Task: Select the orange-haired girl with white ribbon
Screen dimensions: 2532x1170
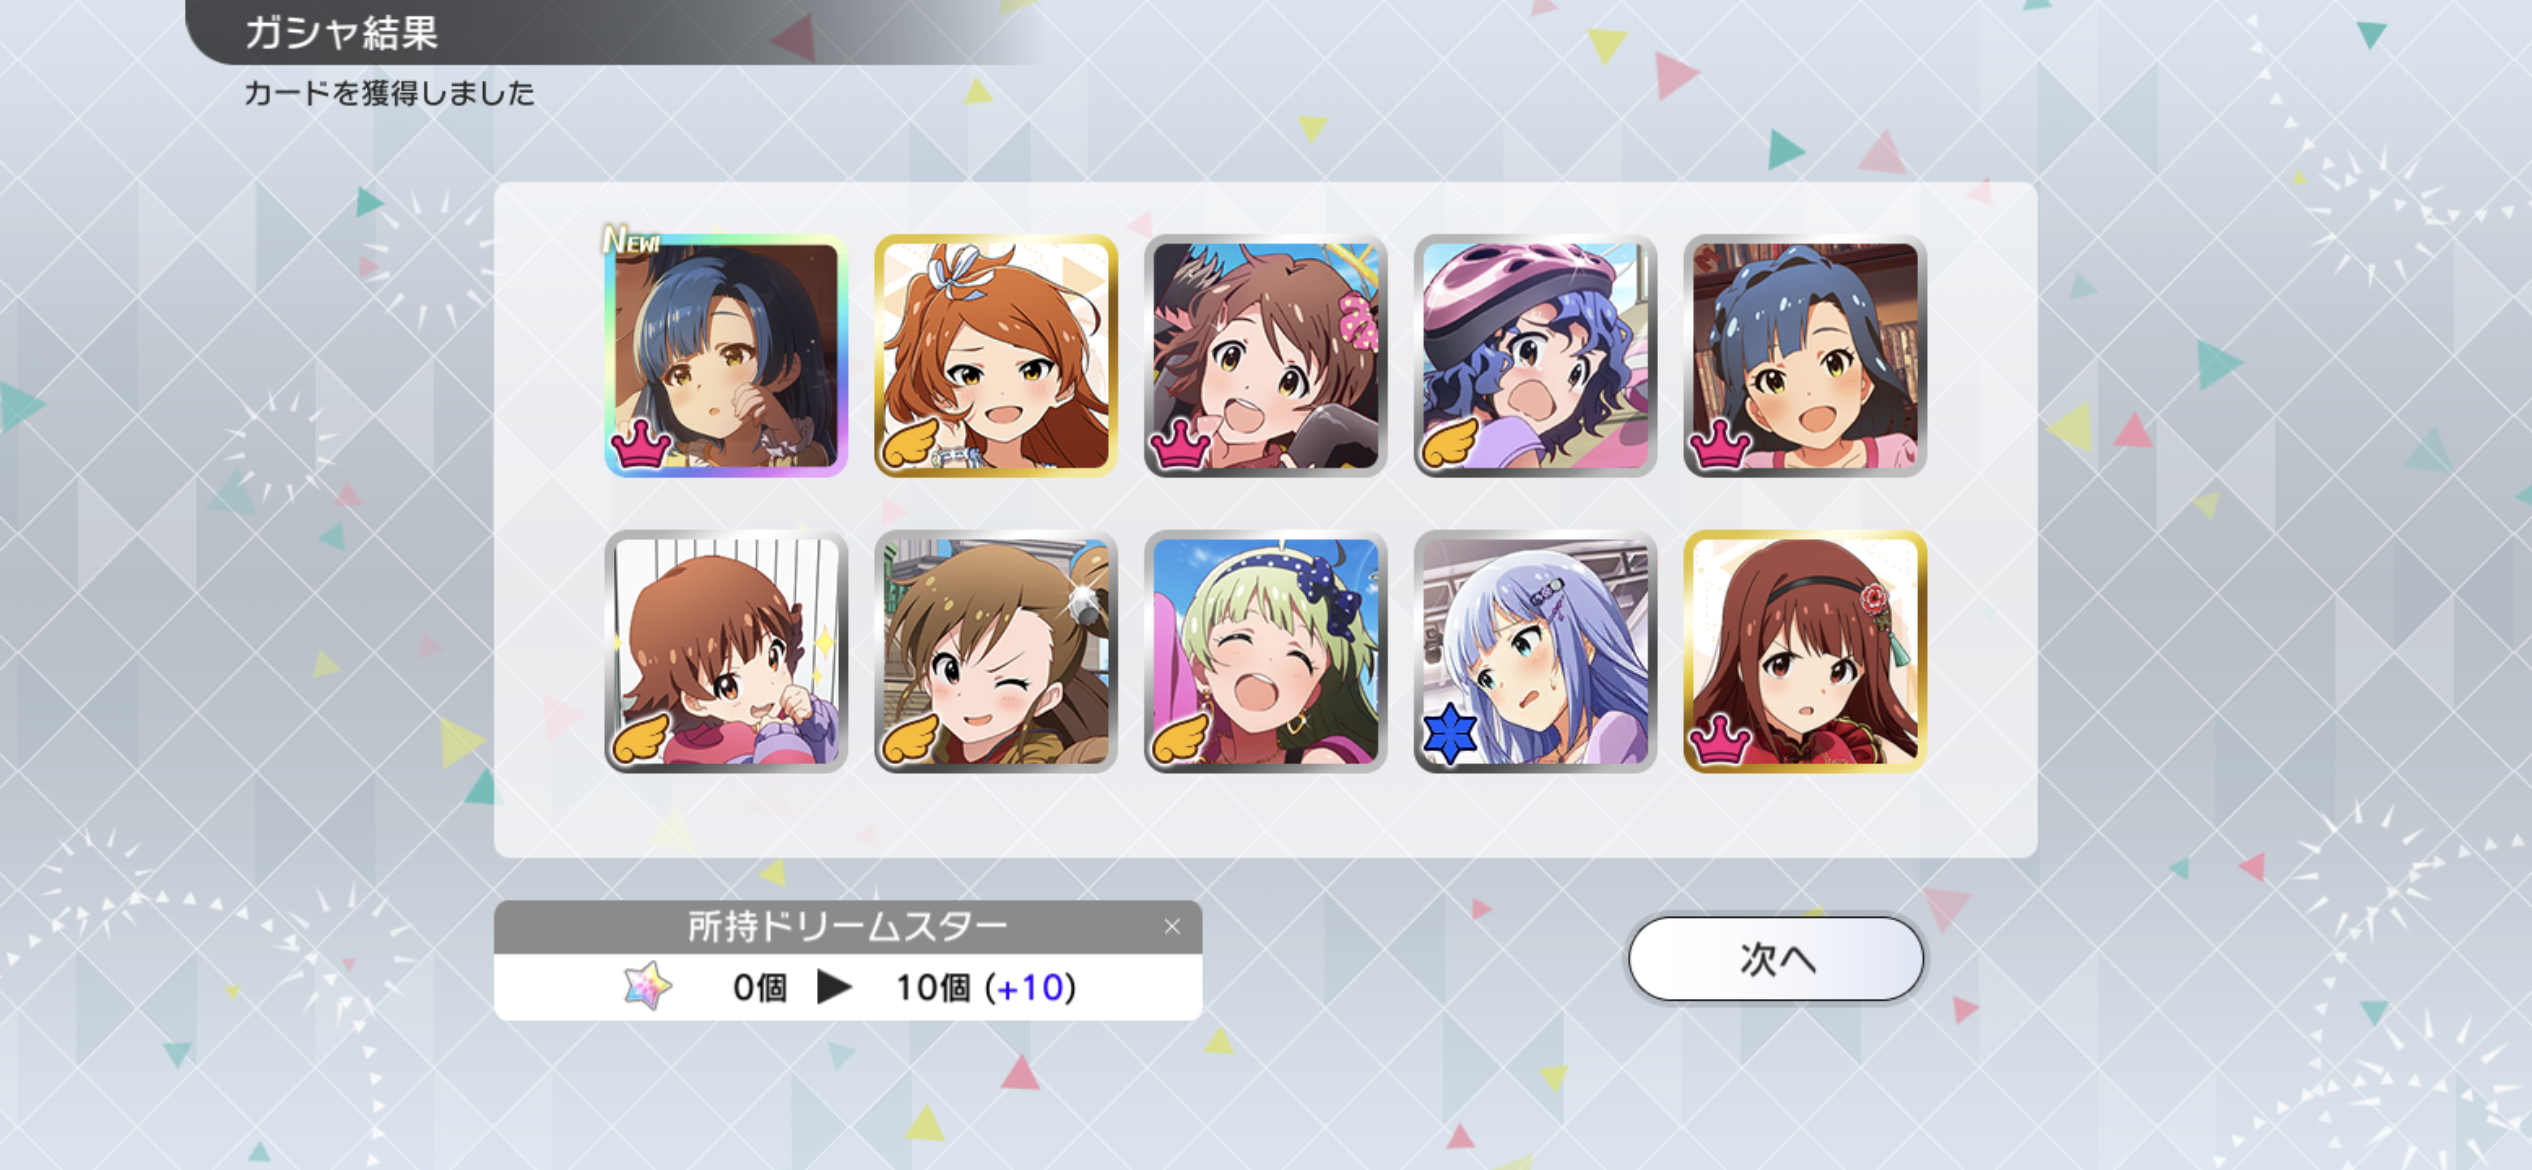Action: [x=996, y=356]
